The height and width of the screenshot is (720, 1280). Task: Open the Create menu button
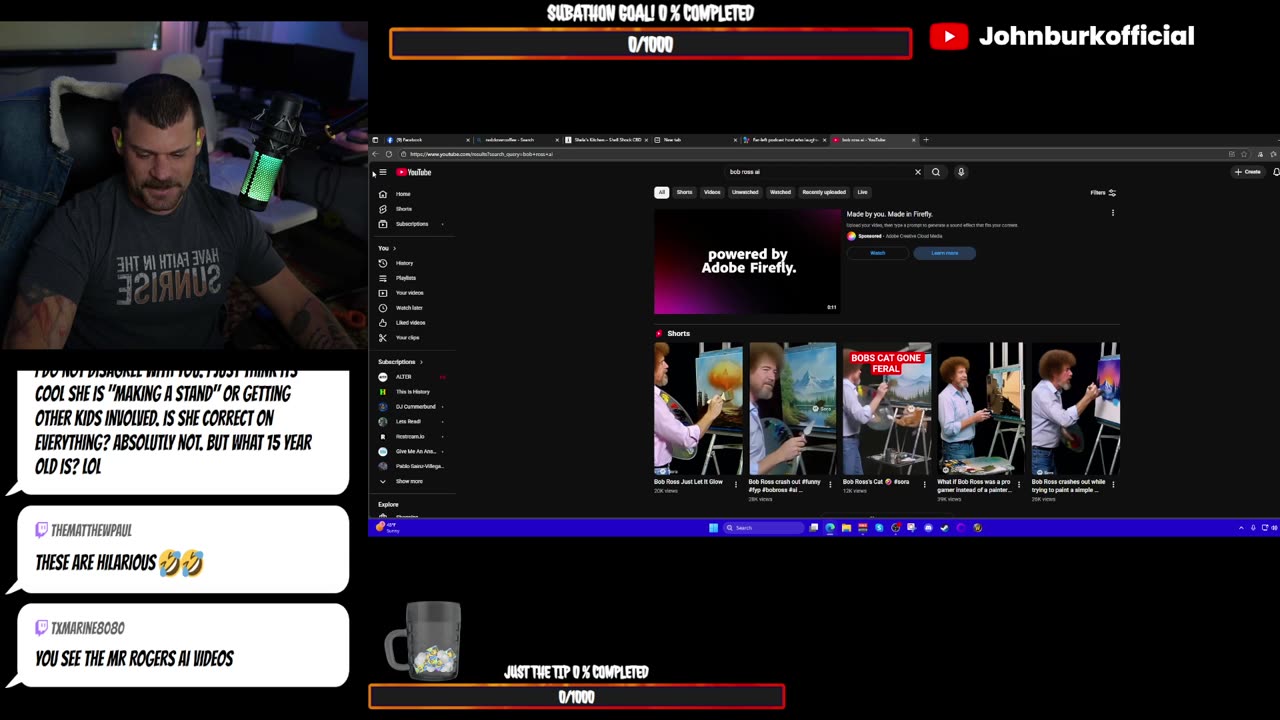(x=1248, y=172)
